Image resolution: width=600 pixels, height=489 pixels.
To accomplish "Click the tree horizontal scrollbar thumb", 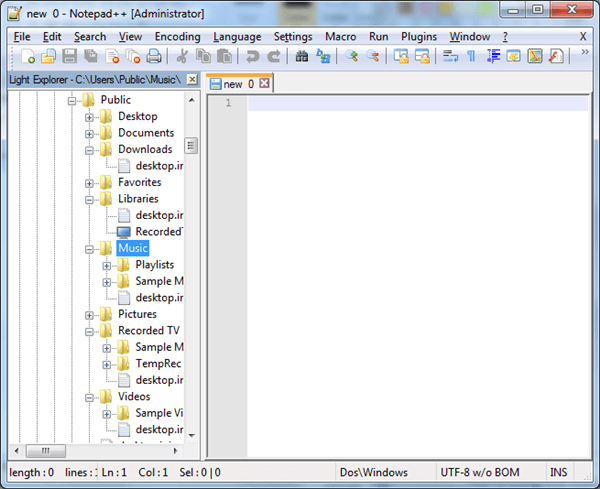I will (x=46, y=450).
